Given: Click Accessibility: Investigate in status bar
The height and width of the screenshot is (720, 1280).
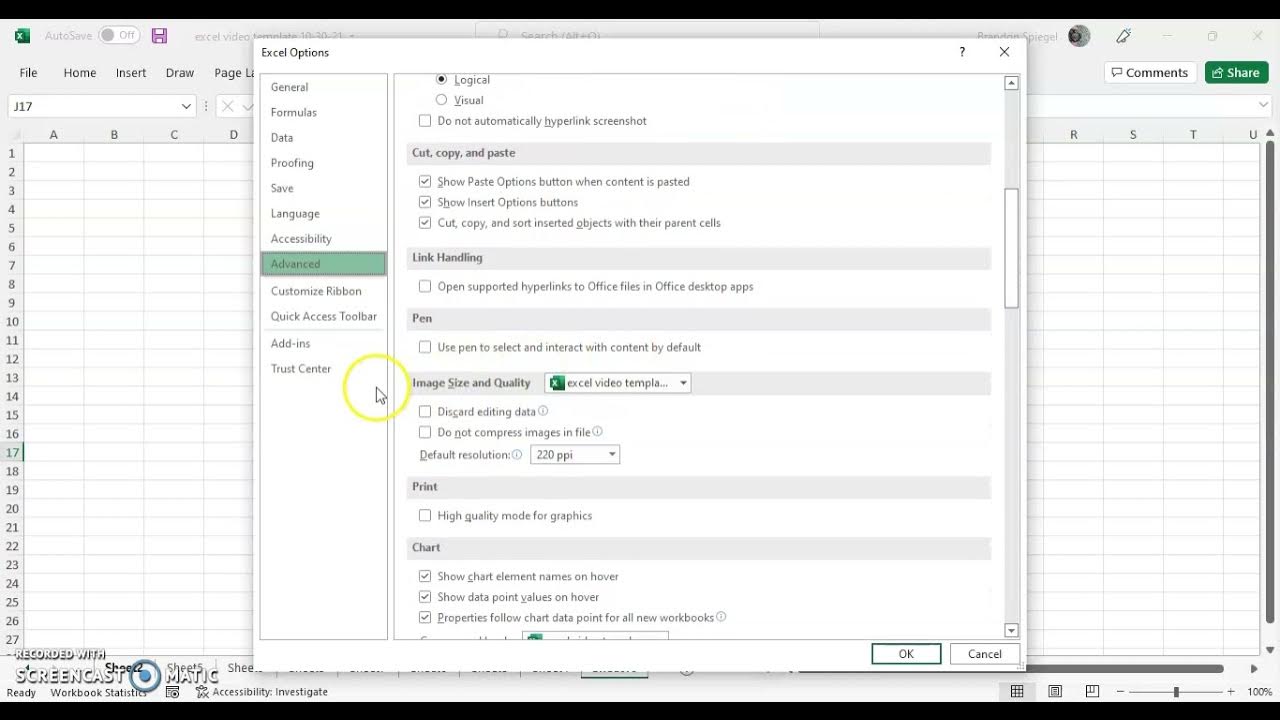Looking at the screenshot, I should coord(262,692).
